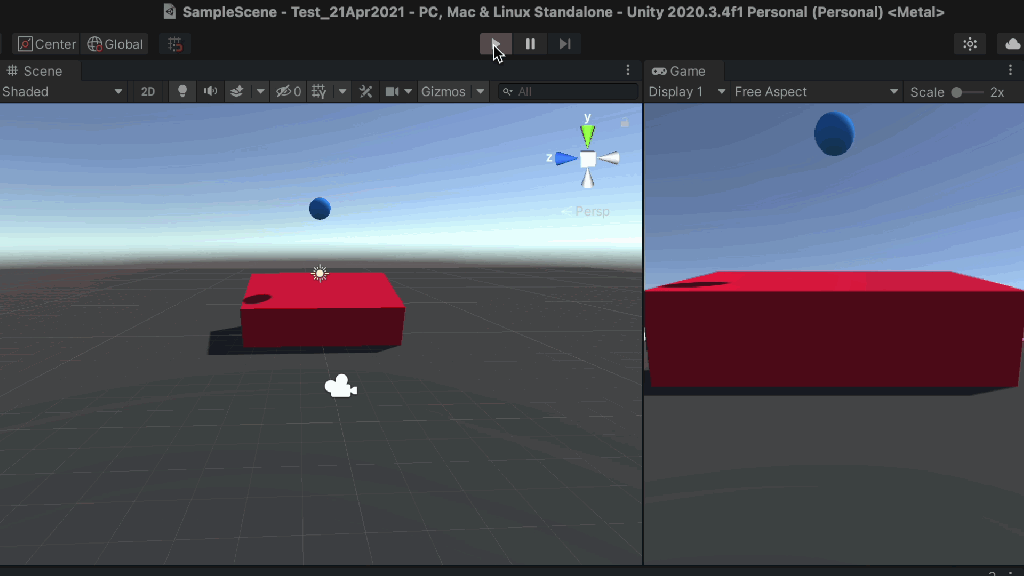Click the grid snapping icon in the toolbar
The height and width of the screenshot is (576, 1024).
(175, 44)
